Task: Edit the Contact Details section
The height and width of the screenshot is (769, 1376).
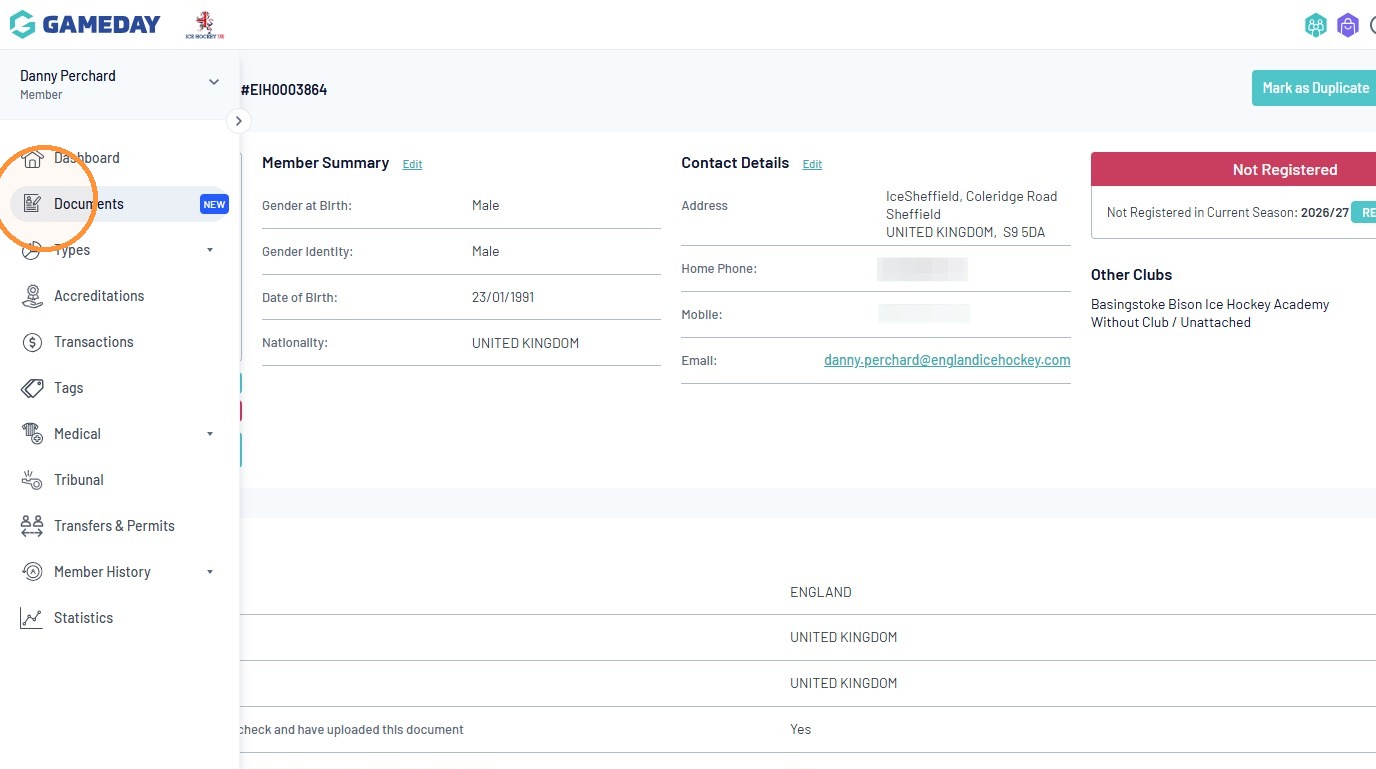Action: [812, 165]
